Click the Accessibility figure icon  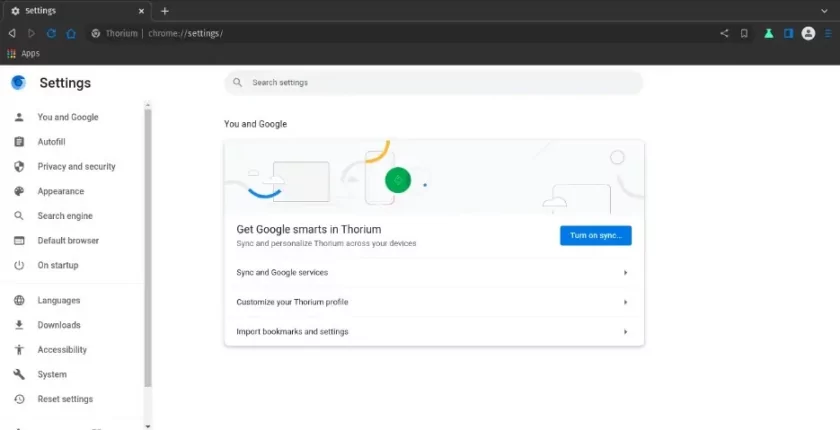pos(19,350)
